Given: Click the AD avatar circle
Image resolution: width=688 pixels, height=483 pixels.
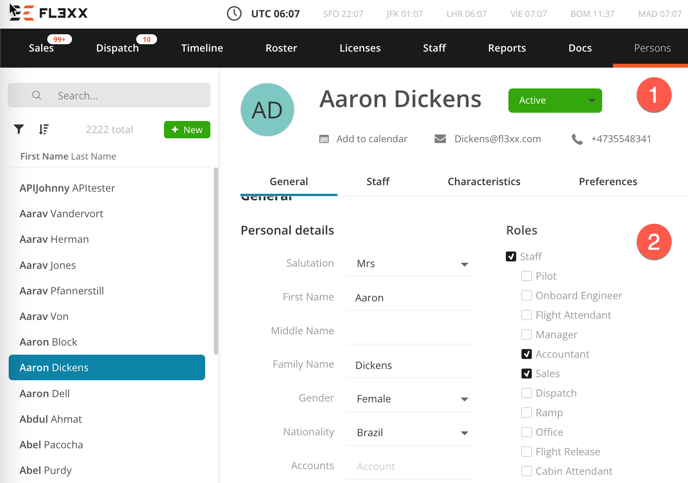Looking at the screenshot, I should 267,110.
